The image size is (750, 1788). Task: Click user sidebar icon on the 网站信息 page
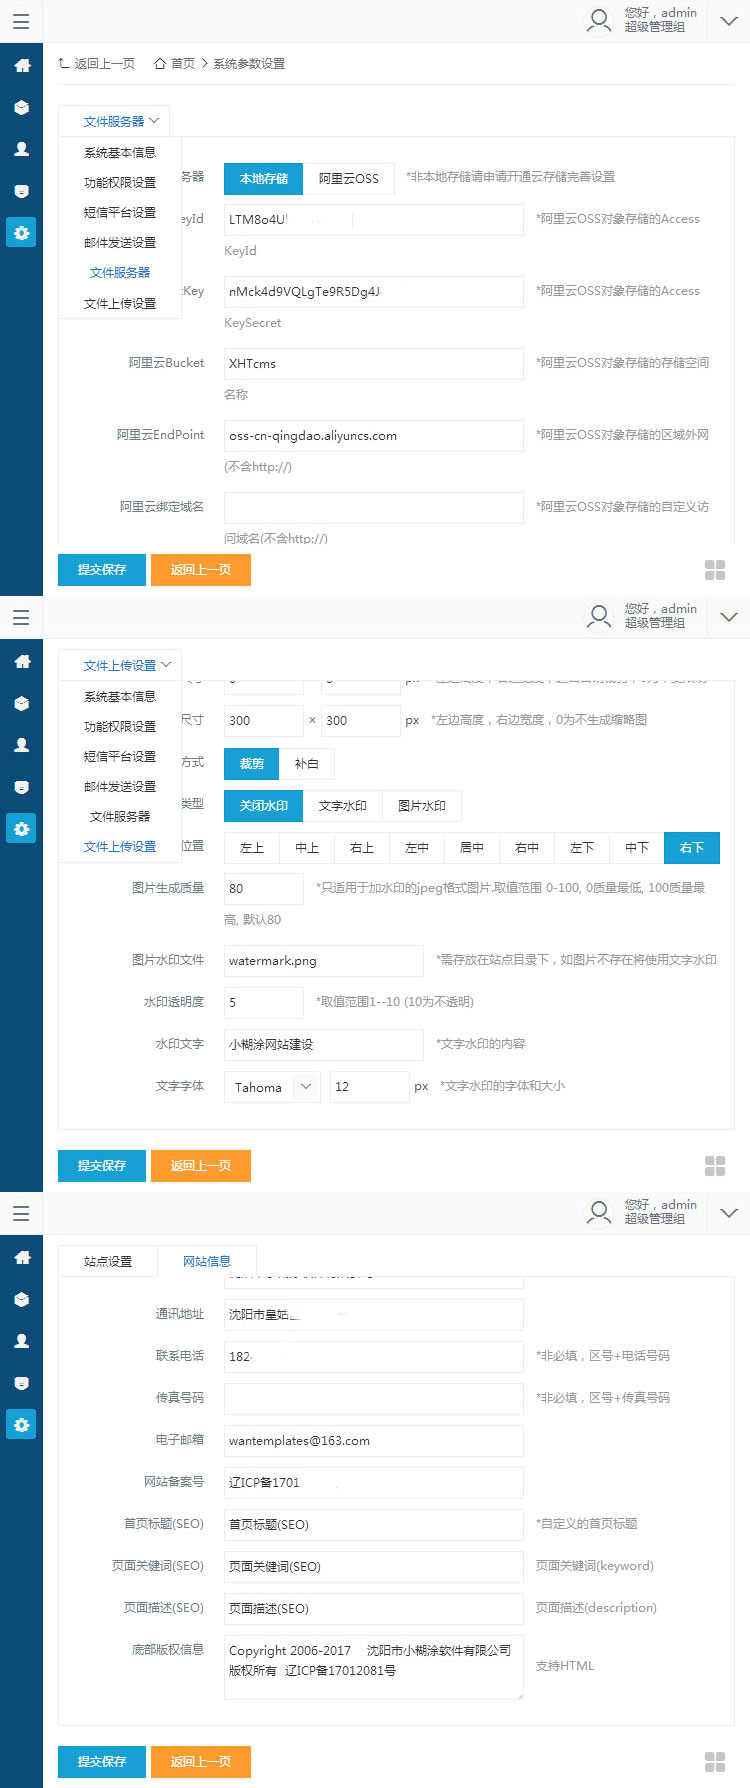(x=21, y=1341)
